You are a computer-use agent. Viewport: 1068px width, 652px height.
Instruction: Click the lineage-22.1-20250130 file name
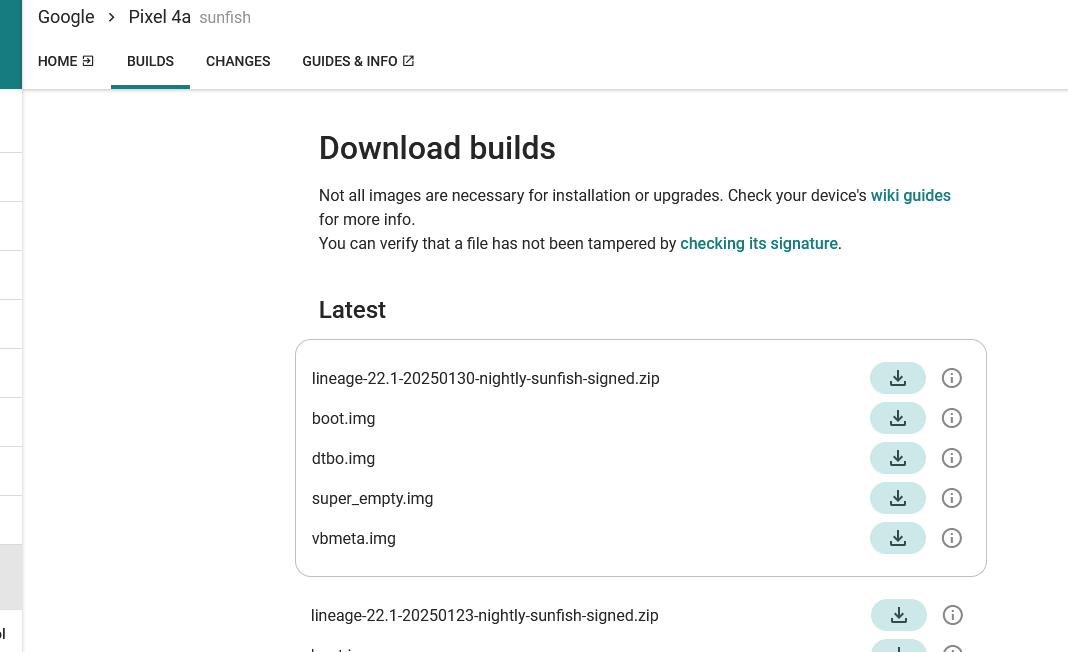pos(485,378)
